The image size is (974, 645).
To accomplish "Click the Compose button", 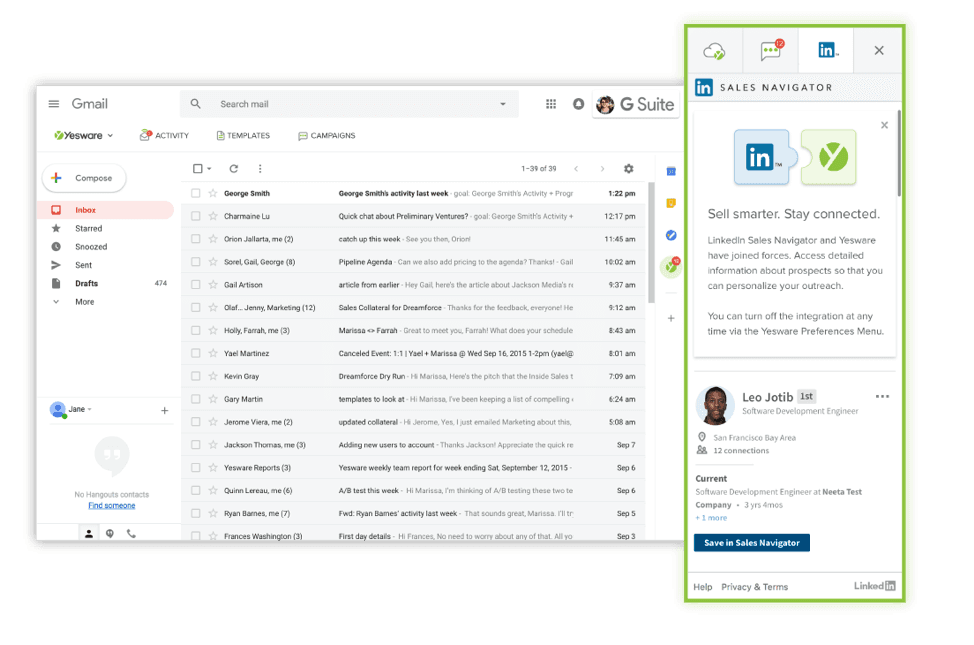I will (x=84, y=178).
